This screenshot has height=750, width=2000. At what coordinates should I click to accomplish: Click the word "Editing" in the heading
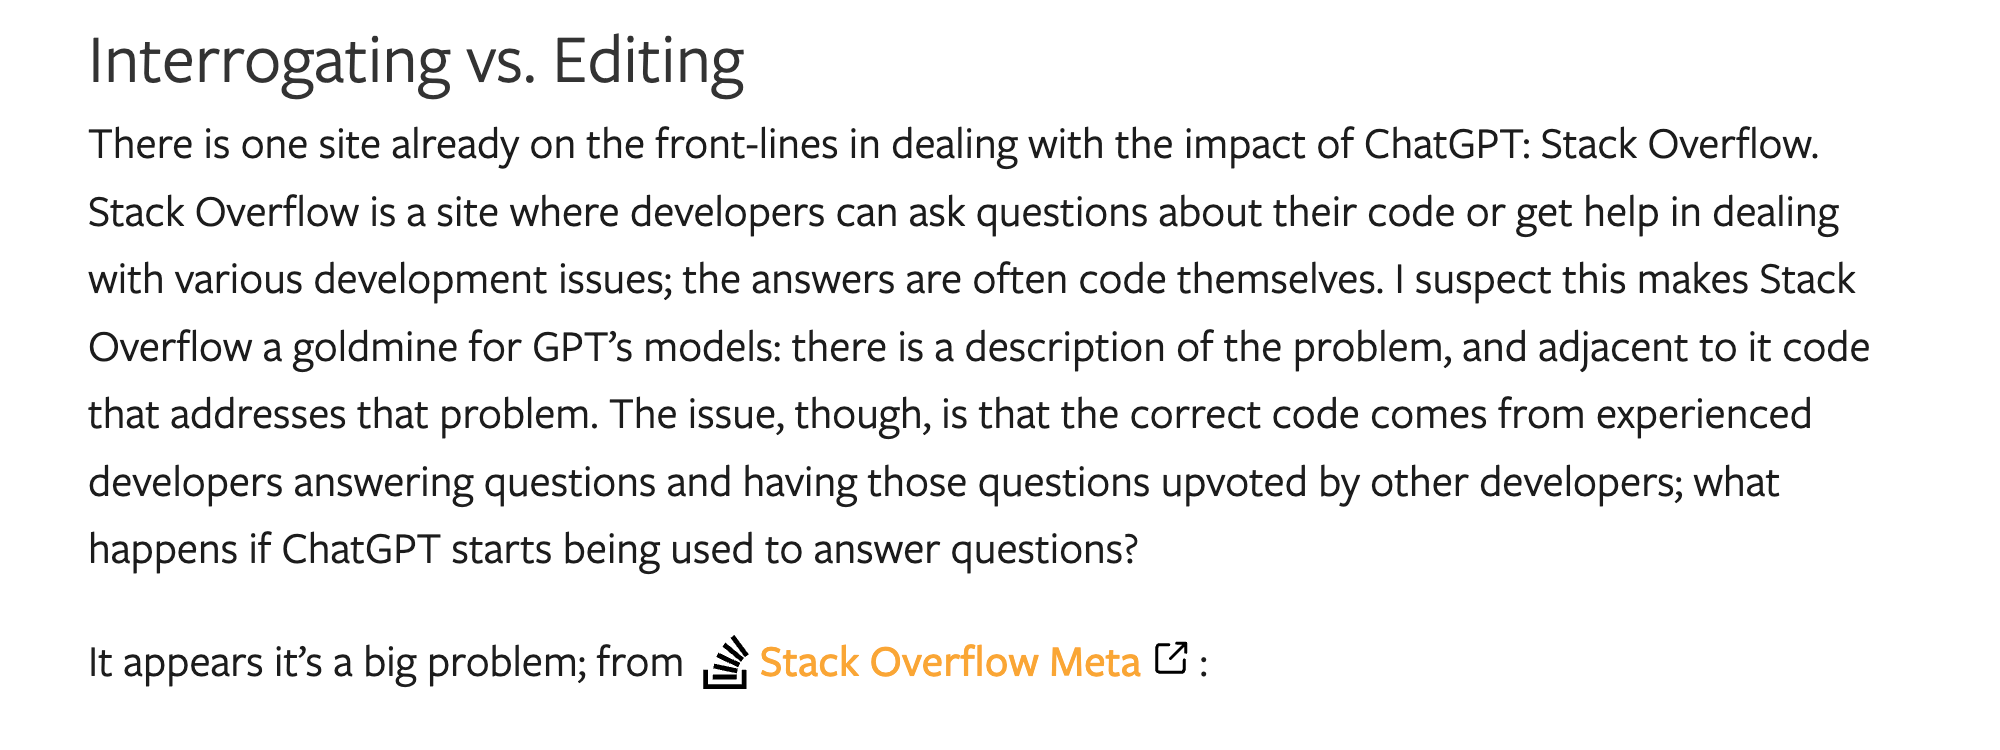coord(648,61)
